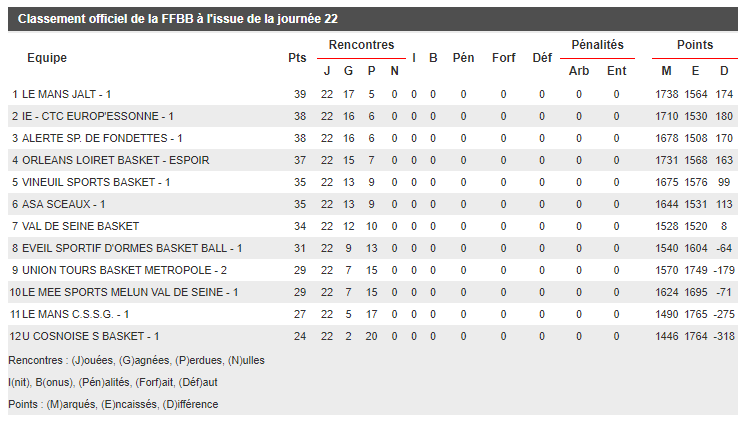Click the Pts column header
Screen dimensions: 746x421
click(297, 58)
